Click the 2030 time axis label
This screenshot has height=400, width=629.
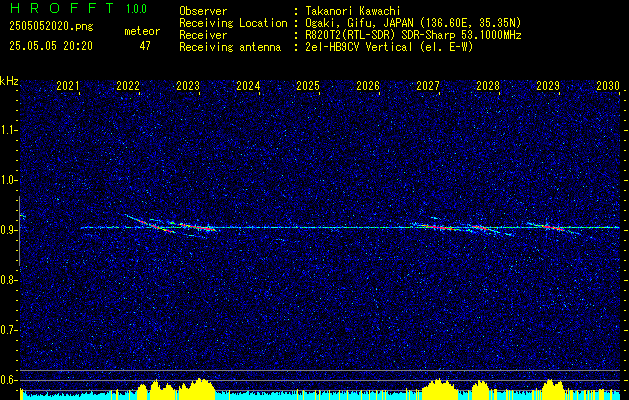pos(608,86)
